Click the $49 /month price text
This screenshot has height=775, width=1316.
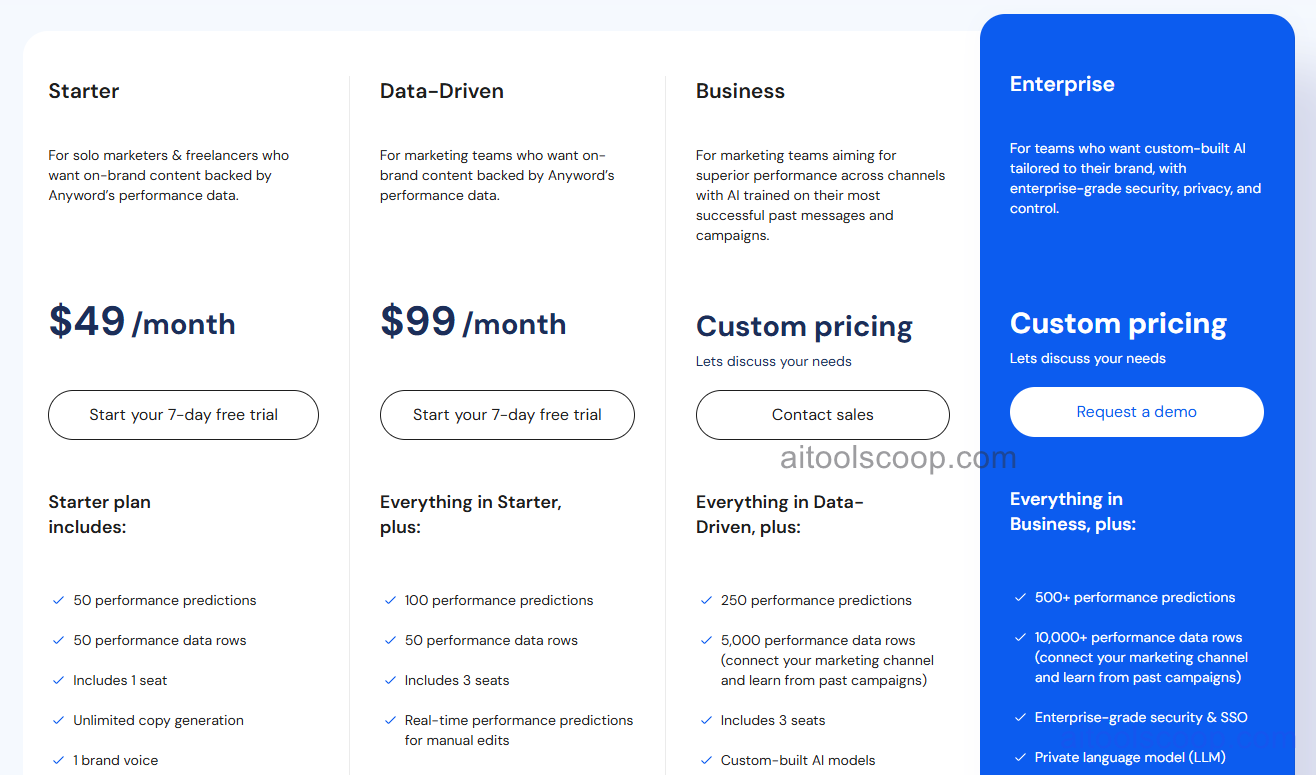click(142, 322)
